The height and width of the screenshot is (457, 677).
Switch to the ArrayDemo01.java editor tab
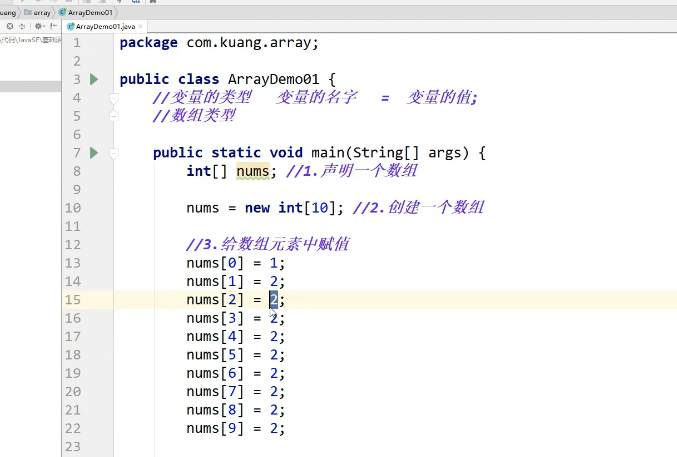[105, 26]
